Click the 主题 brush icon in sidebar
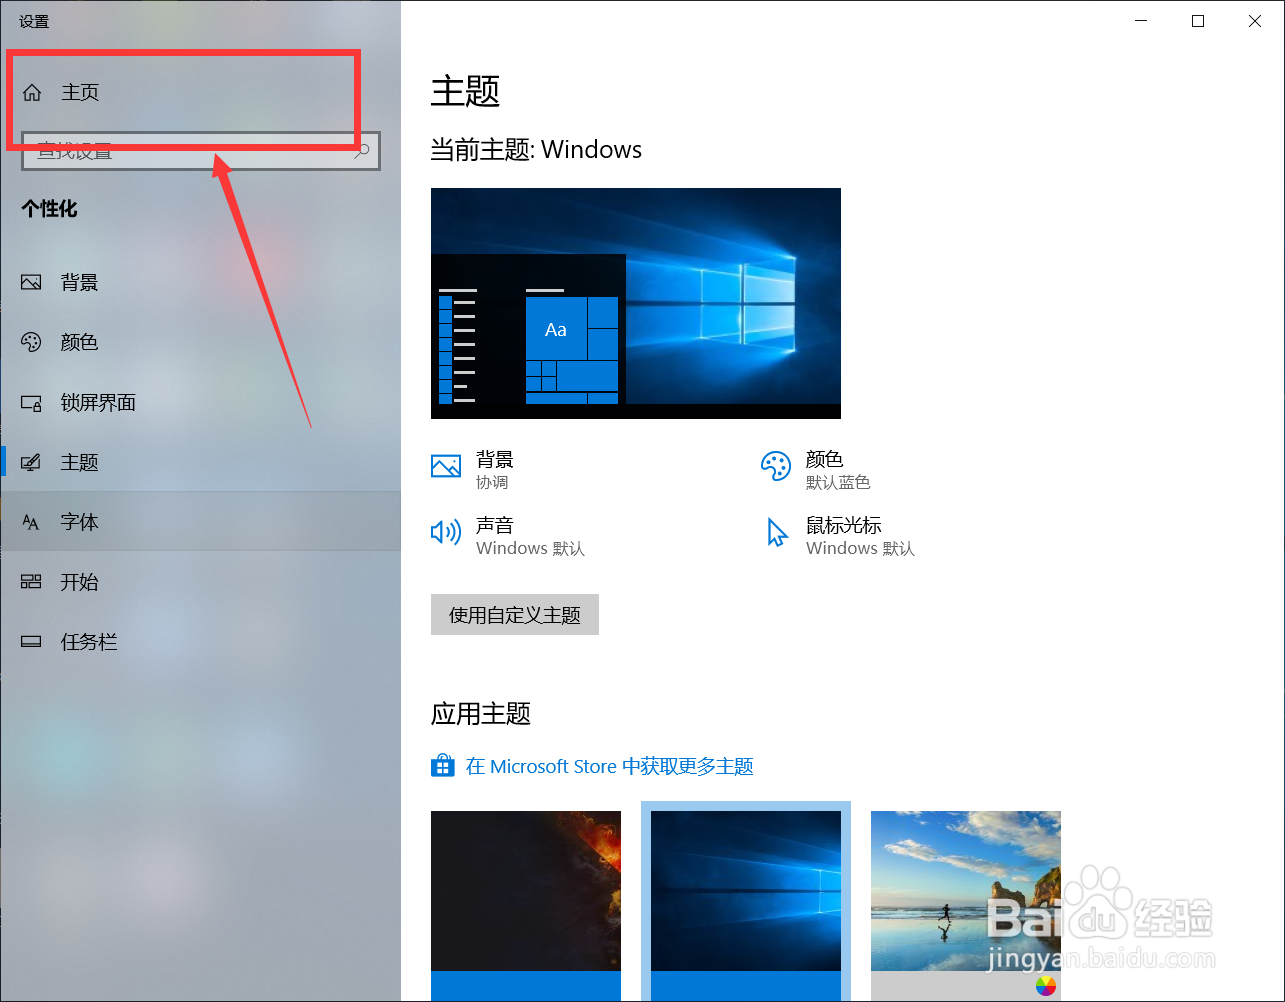1285x1002 pixels. (x=31, y=462)
